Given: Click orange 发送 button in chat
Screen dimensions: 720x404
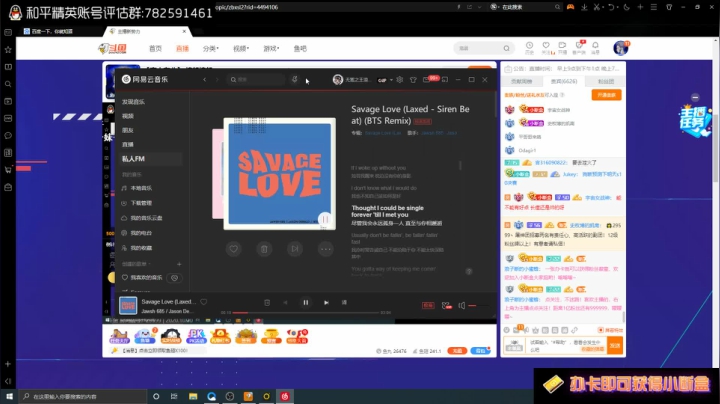Looking at the screenshot, I should pos(615,346).
